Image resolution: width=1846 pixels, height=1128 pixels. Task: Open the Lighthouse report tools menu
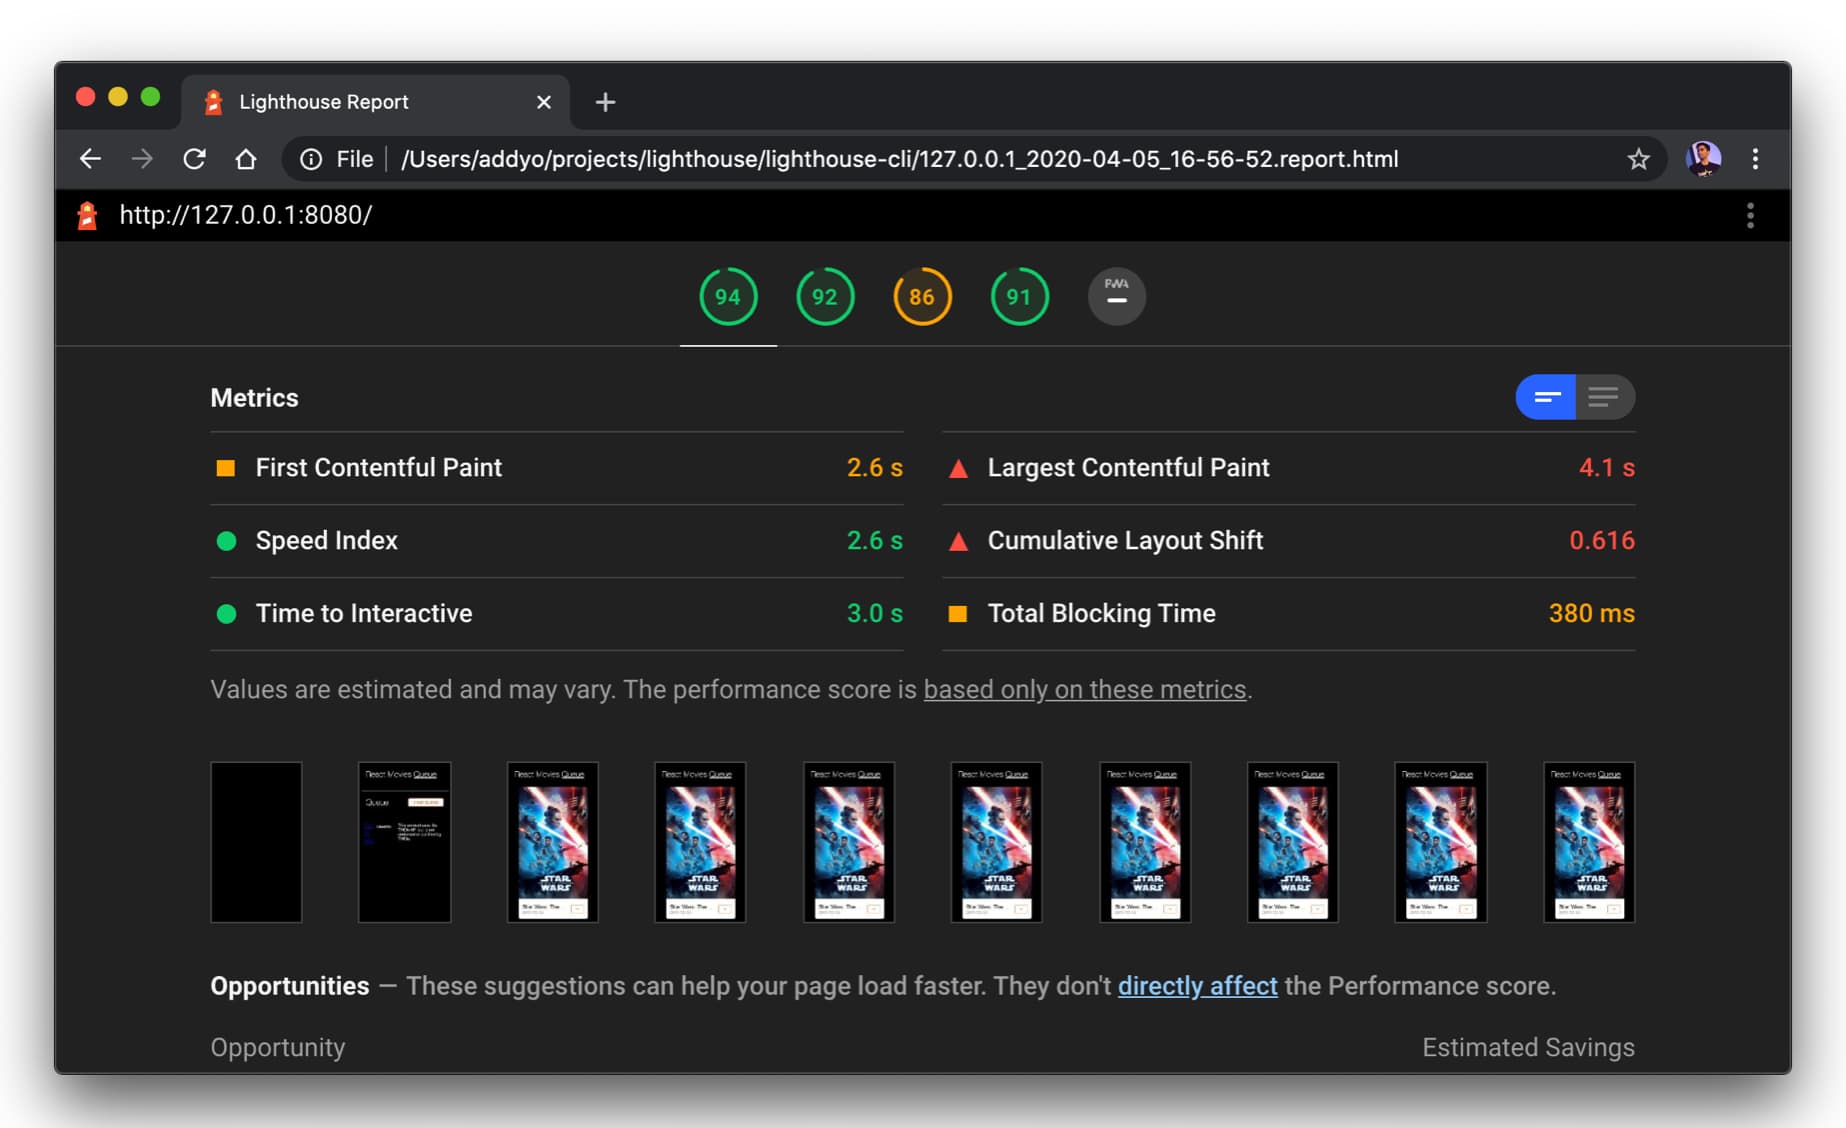tap(1749, 215)
